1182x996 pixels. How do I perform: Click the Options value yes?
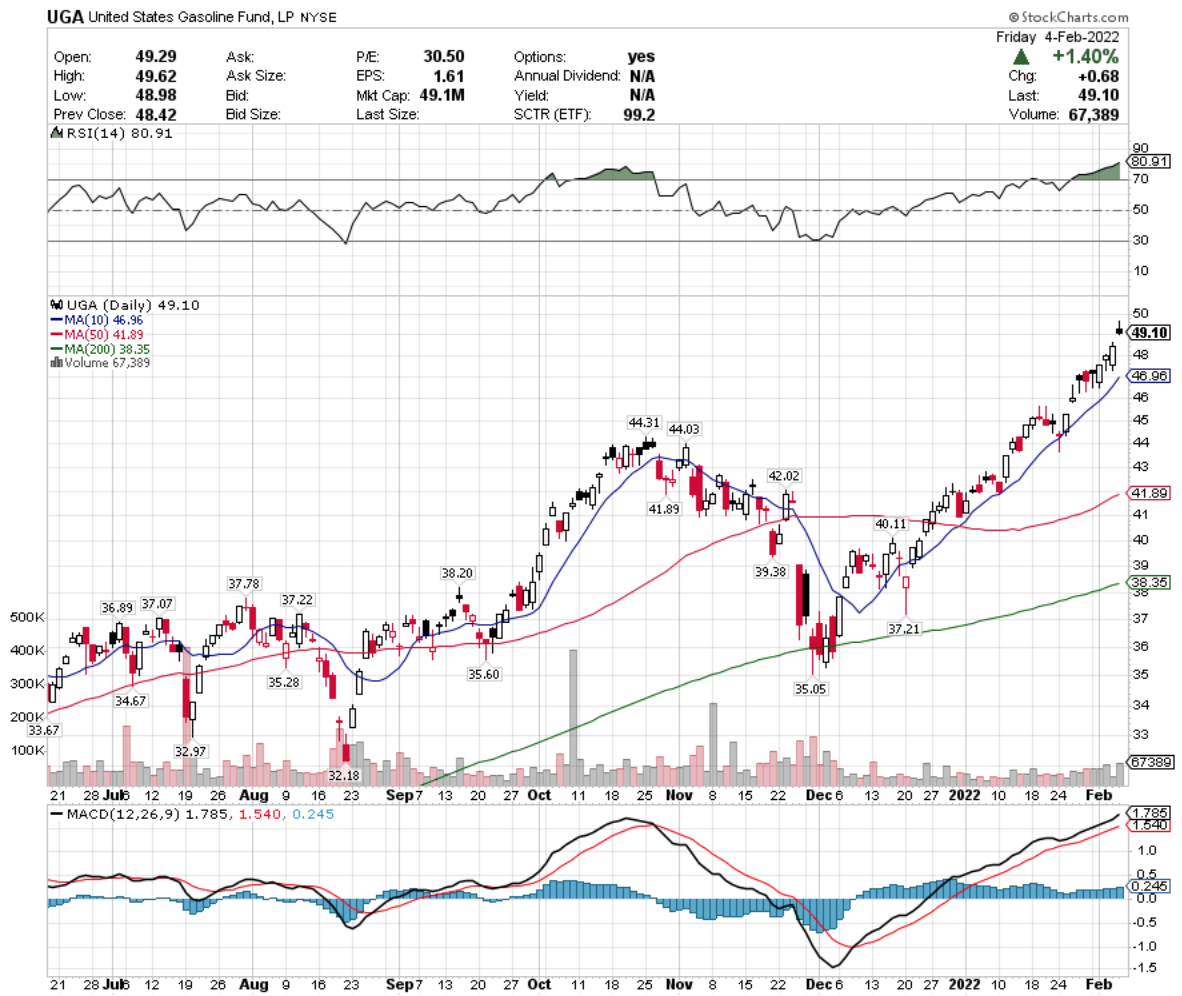tap(642, 57)
